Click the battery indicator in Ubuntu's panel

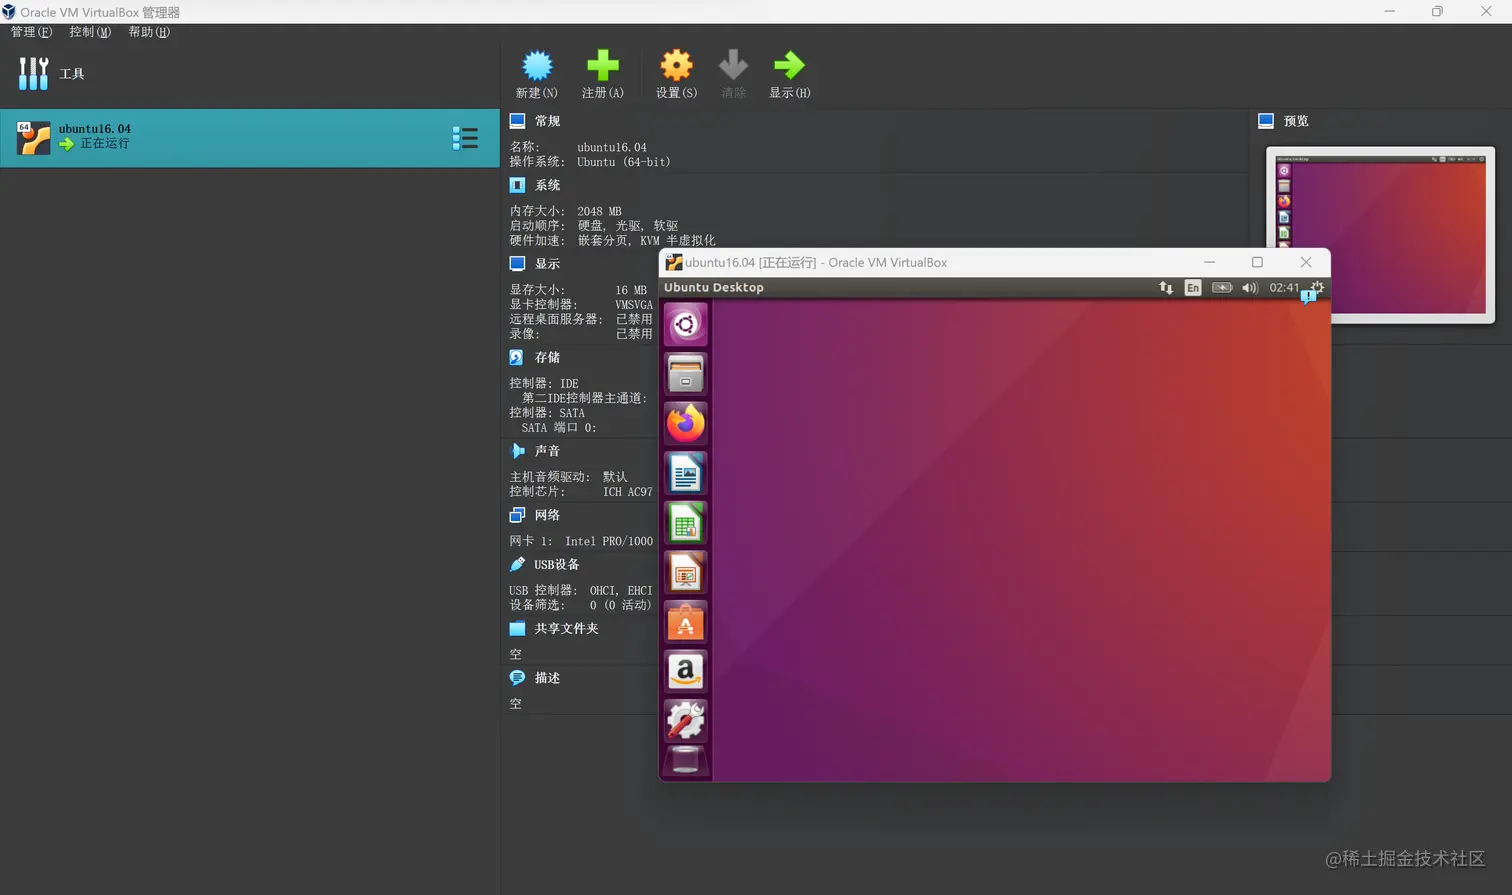1222,288
